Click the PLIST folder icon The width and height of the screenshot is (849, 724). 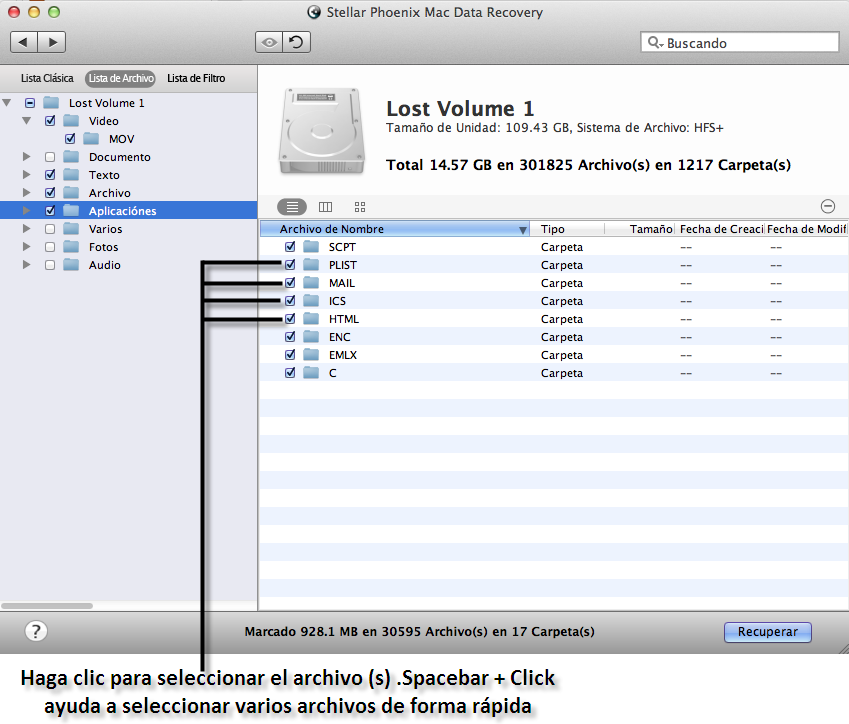311,265
